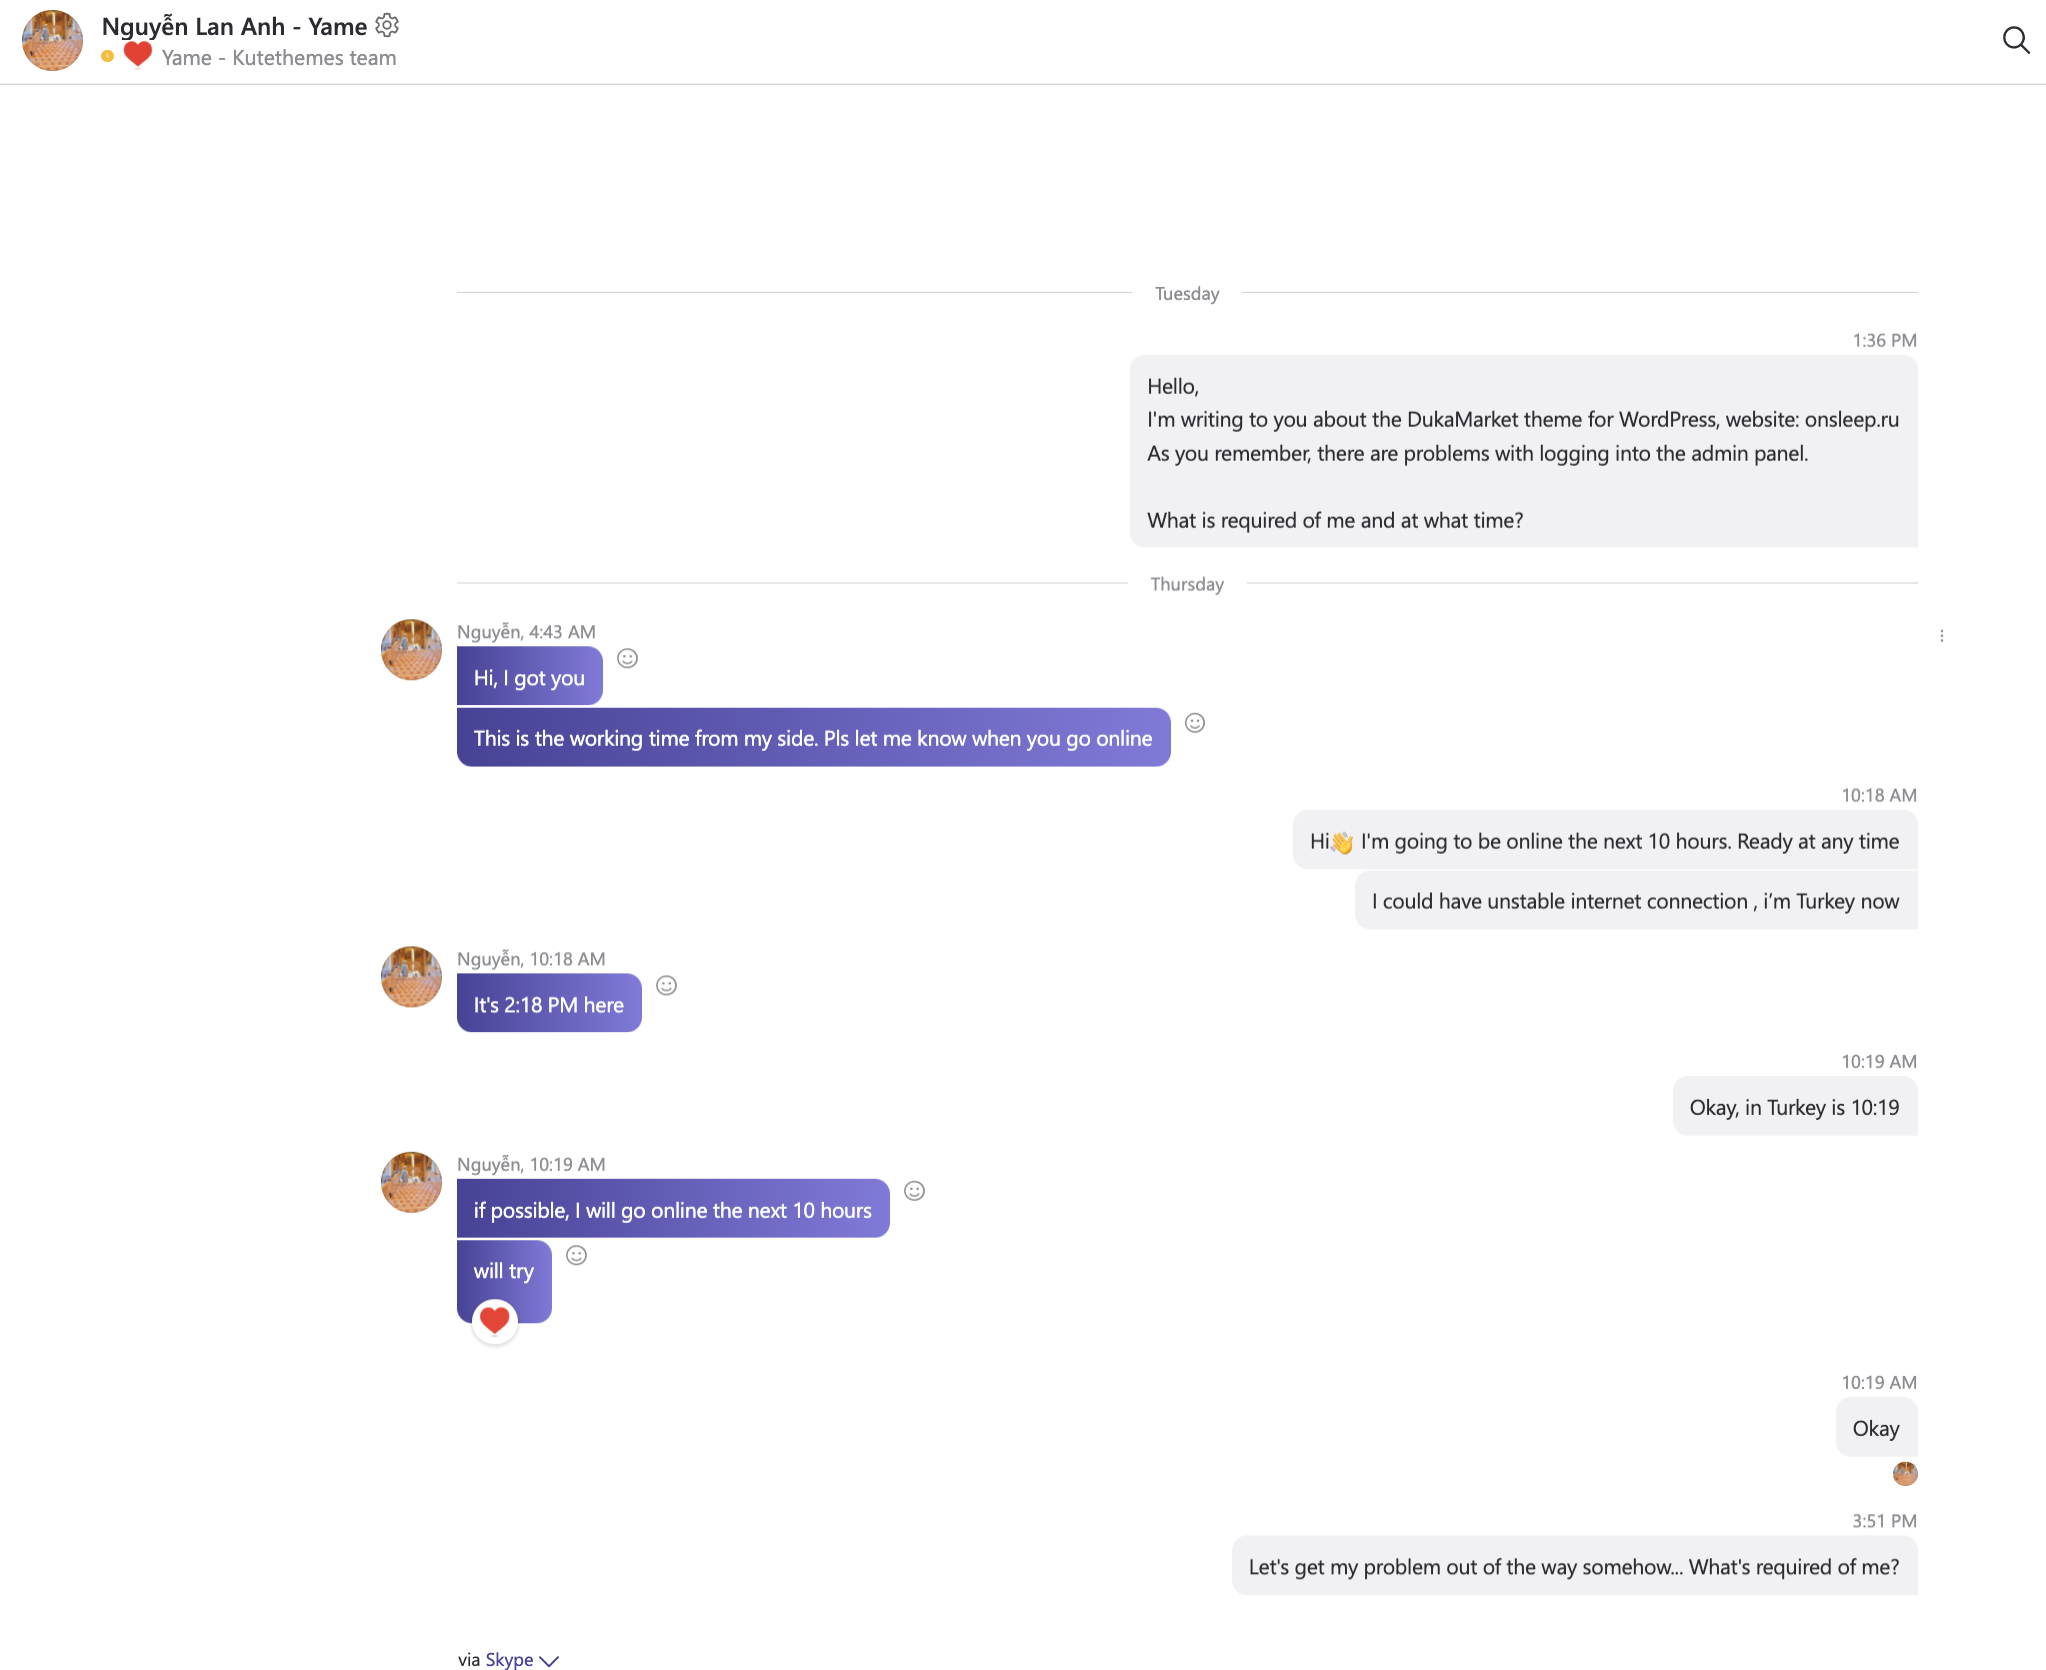
Task: React to 'if possible, I will go online' message
Action: click(915, 1191)
